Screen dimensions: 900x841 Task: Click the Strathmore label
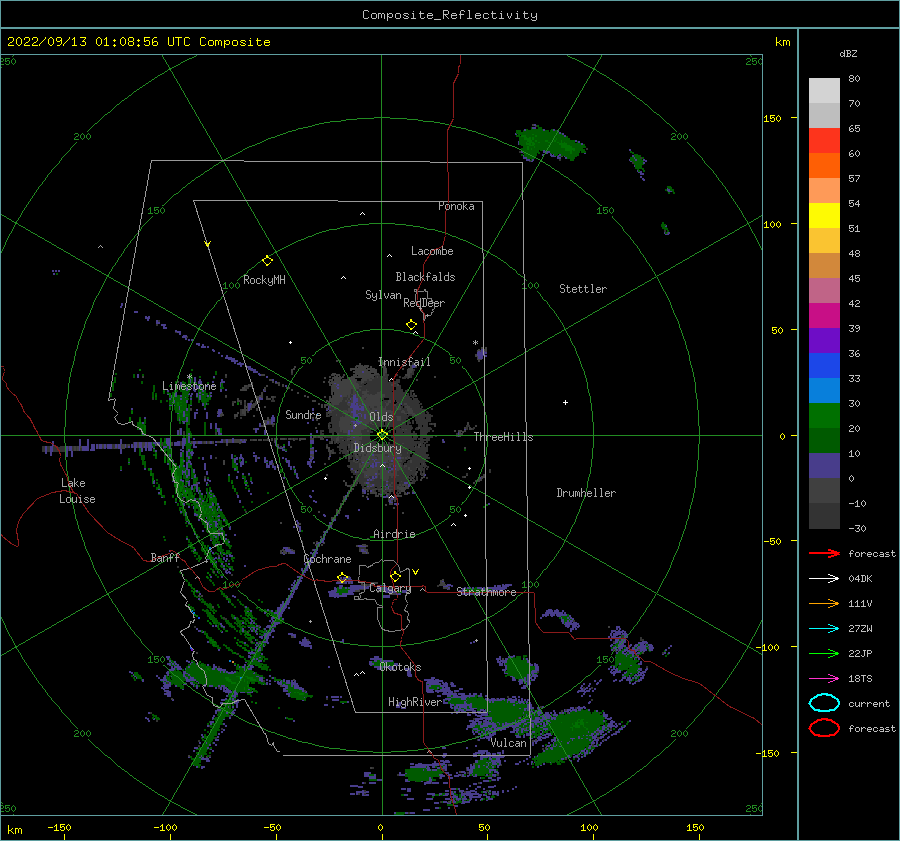(x=487, y=592)
